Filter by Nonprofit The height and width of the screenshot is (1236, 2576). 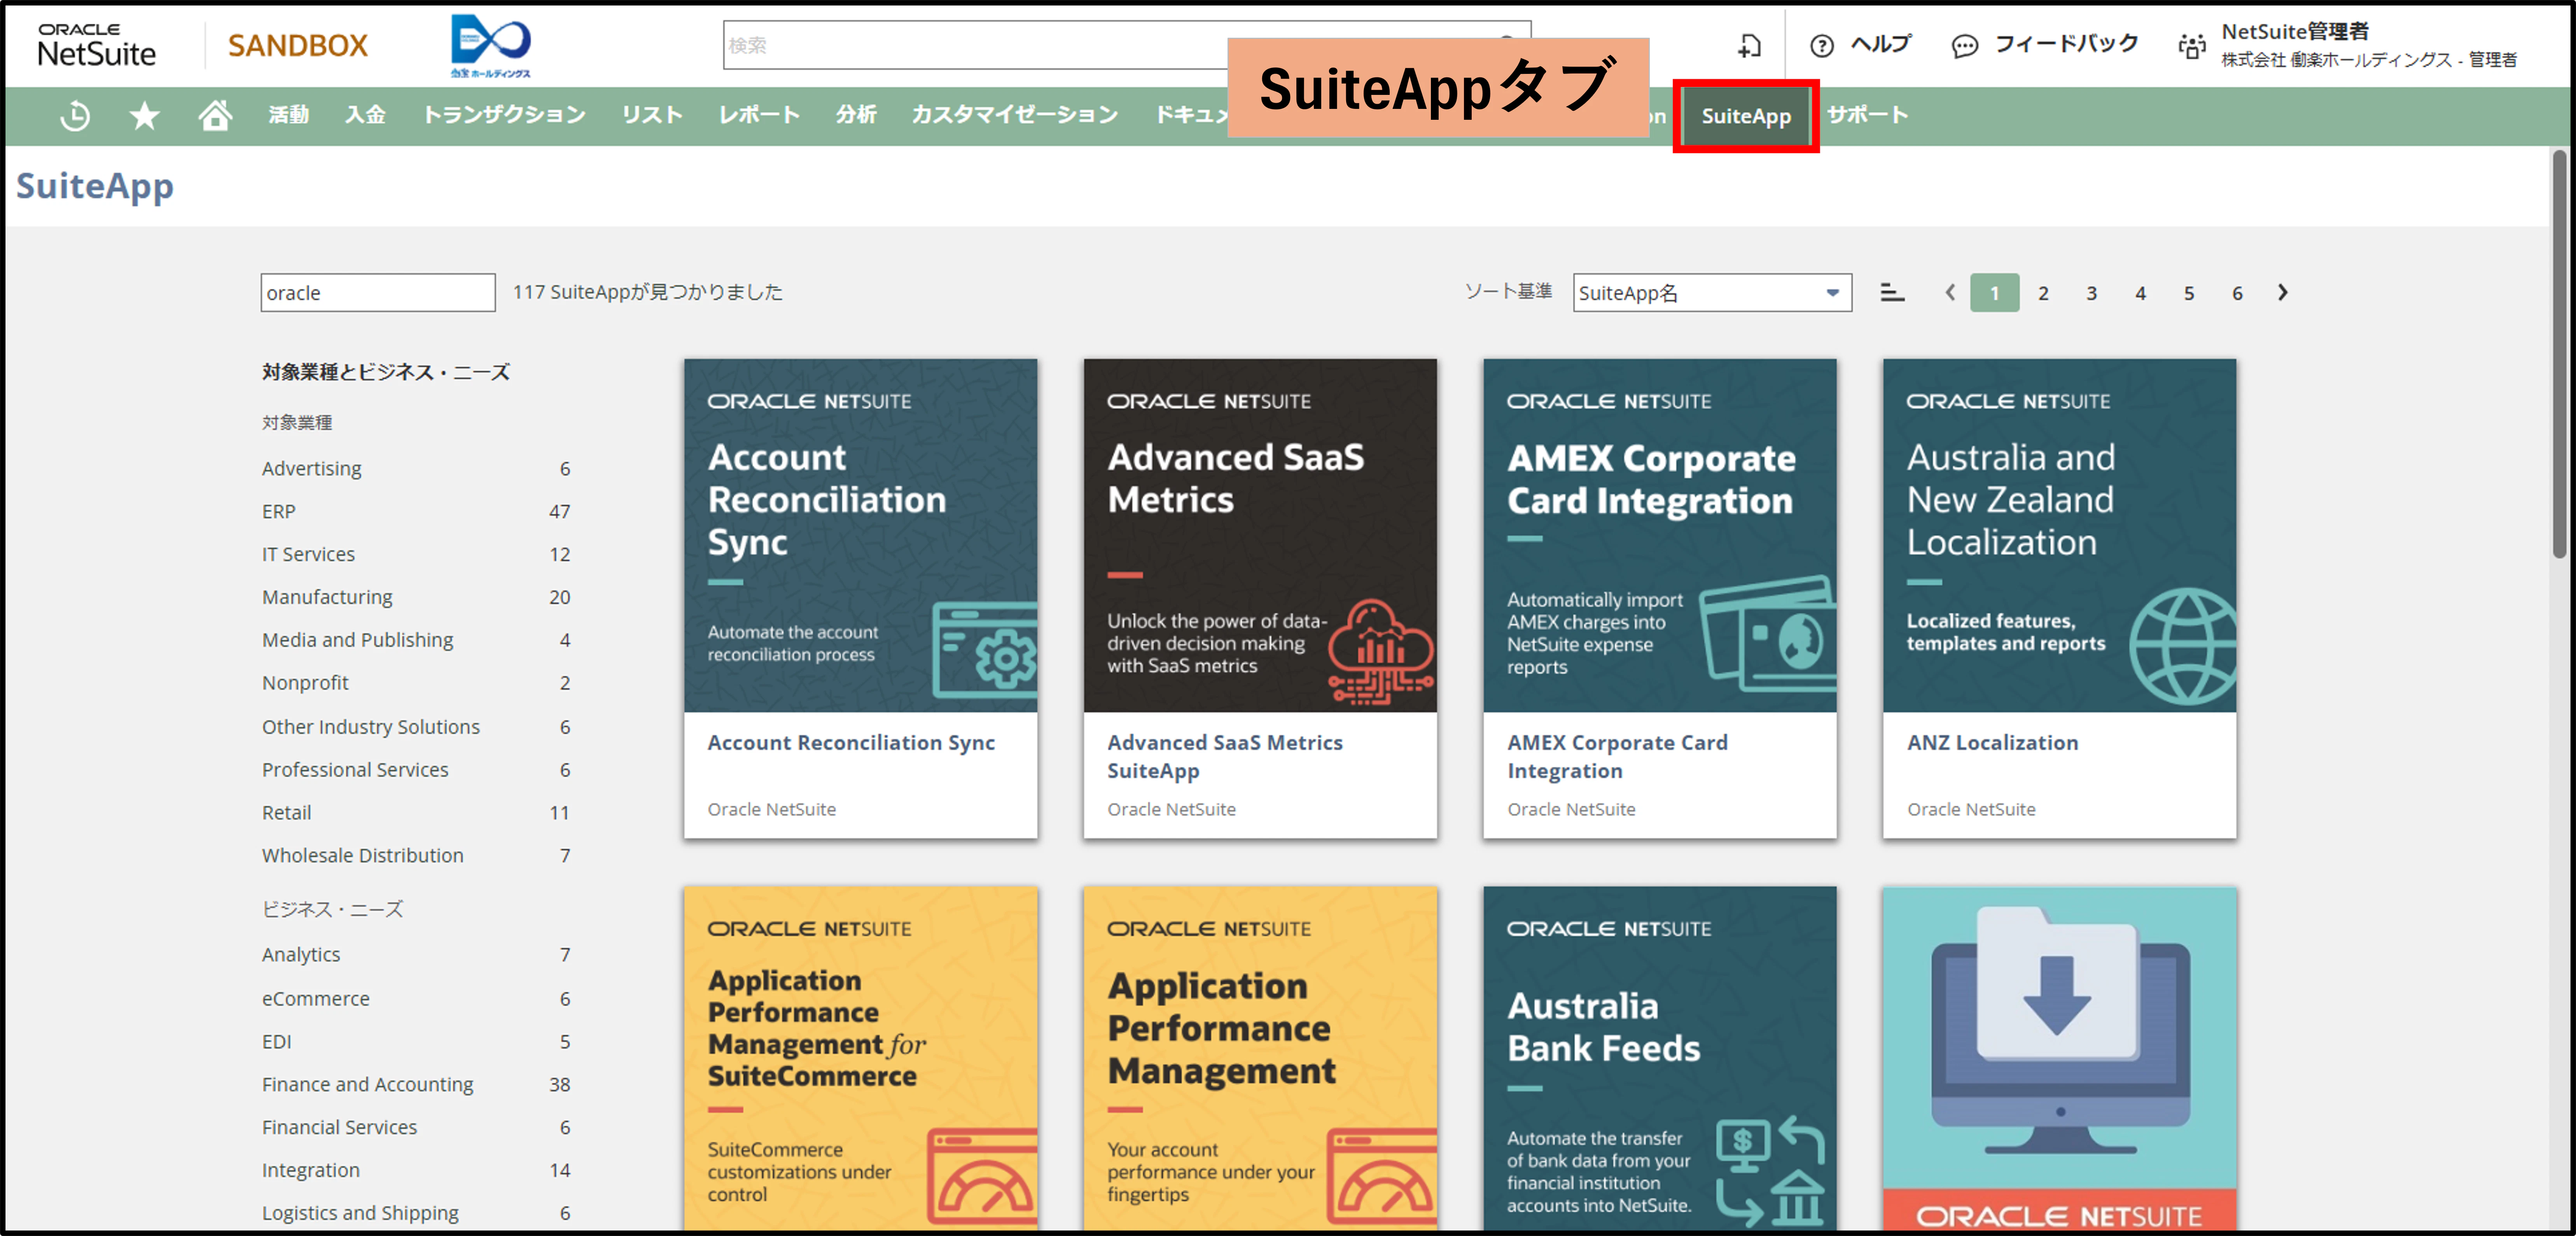click(x=305, y=683)
